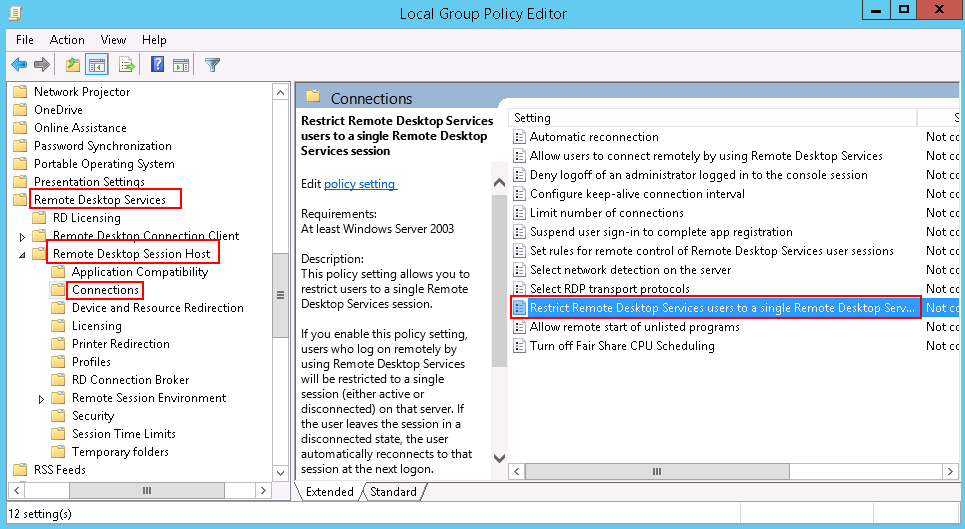Select Session Time Limits tree item
This screenshot has width=965, height=529.
click(124, 434)
